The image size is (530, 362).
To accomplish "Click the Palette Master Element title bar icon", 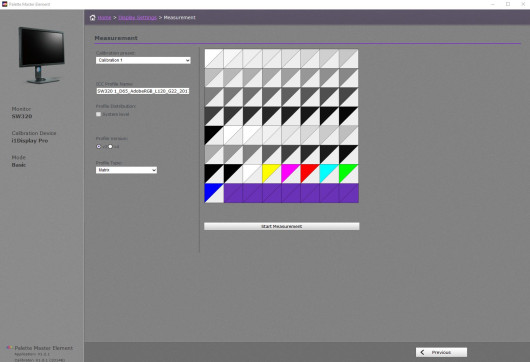I will (x=4, y=4).
